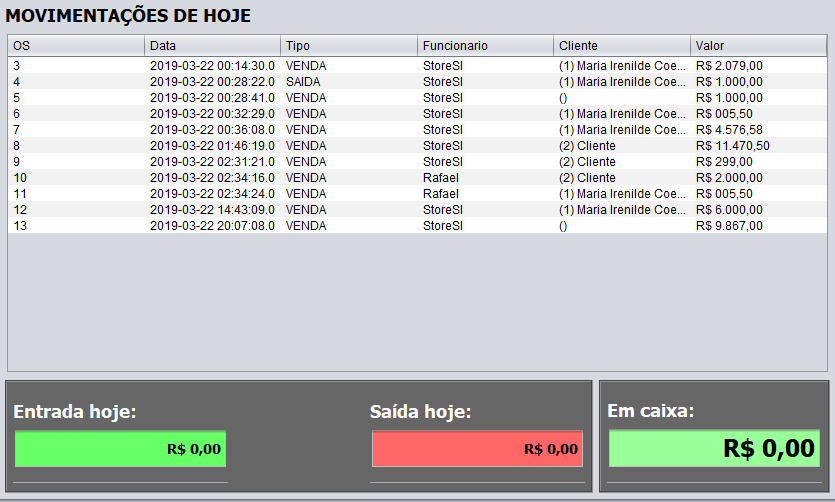
Task: Click date 2019-03-22 00:36:08.0
Action: coord(212,129)
